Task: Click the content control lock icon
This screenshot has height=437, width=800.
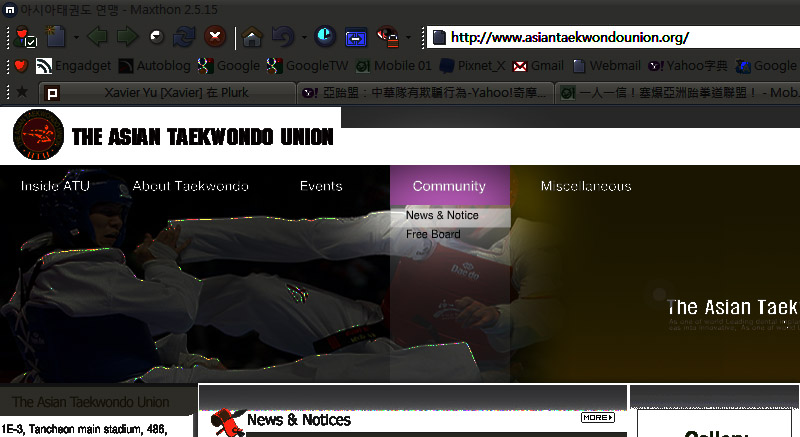Action: pyautogui.click(x=388, y=37)
